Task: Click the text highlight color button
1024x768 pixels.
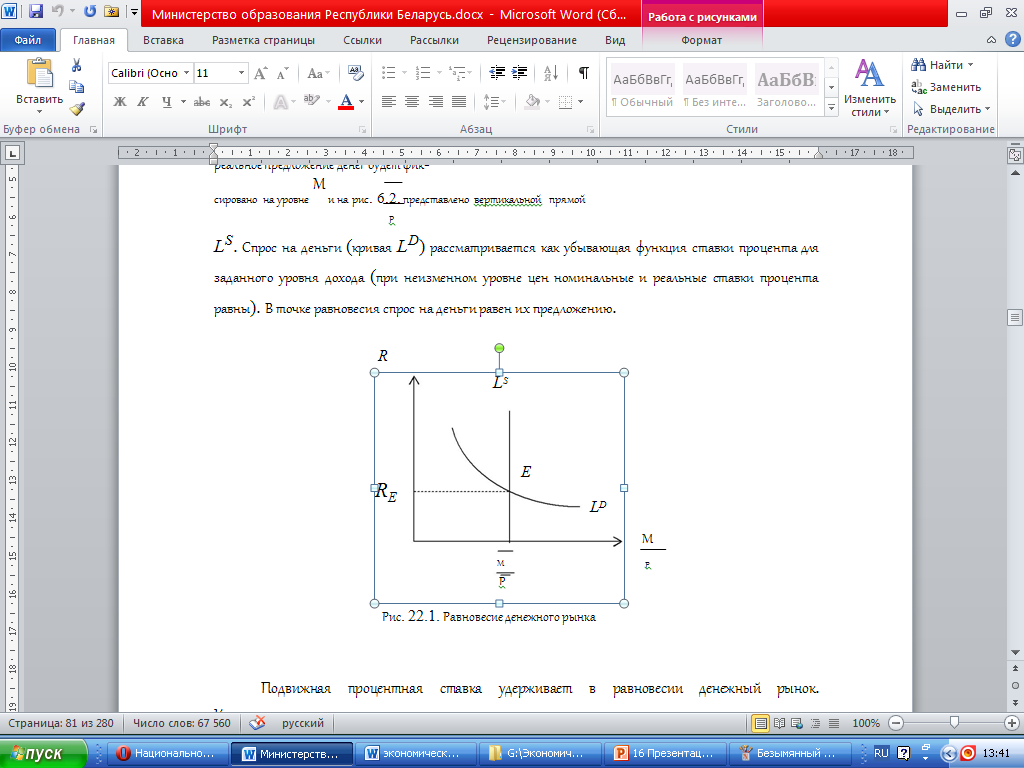Action: [x=312, y=102]
